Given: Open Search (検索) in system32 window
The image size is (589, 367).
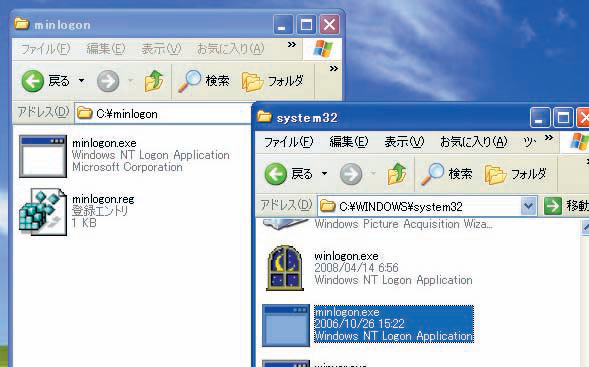Looking at the screenshot, I should 446,174.
